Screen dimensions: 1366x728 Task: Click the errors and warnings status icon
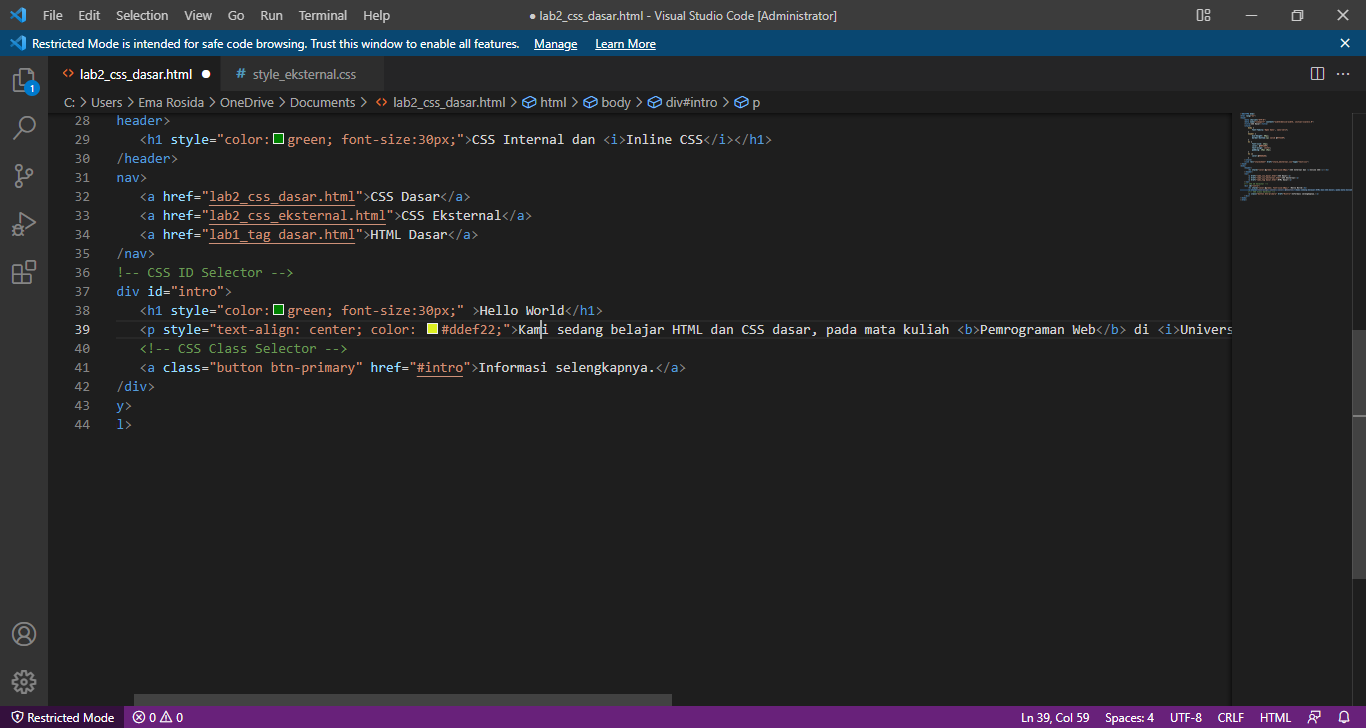coord(157,717)
